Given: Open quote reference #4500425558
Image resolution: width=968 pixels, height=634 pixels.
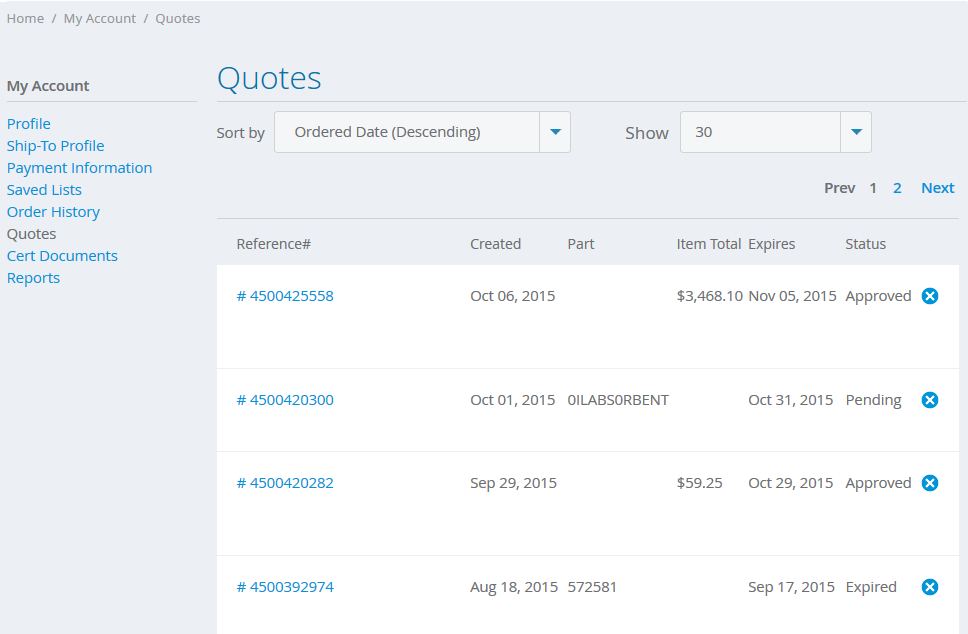Looking at the screenshot, I should 285,296.
